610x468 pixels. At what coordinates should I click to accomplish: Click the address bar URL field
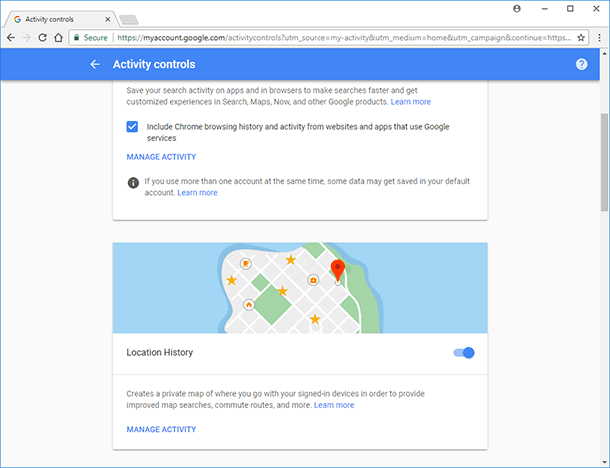[344, 38]
